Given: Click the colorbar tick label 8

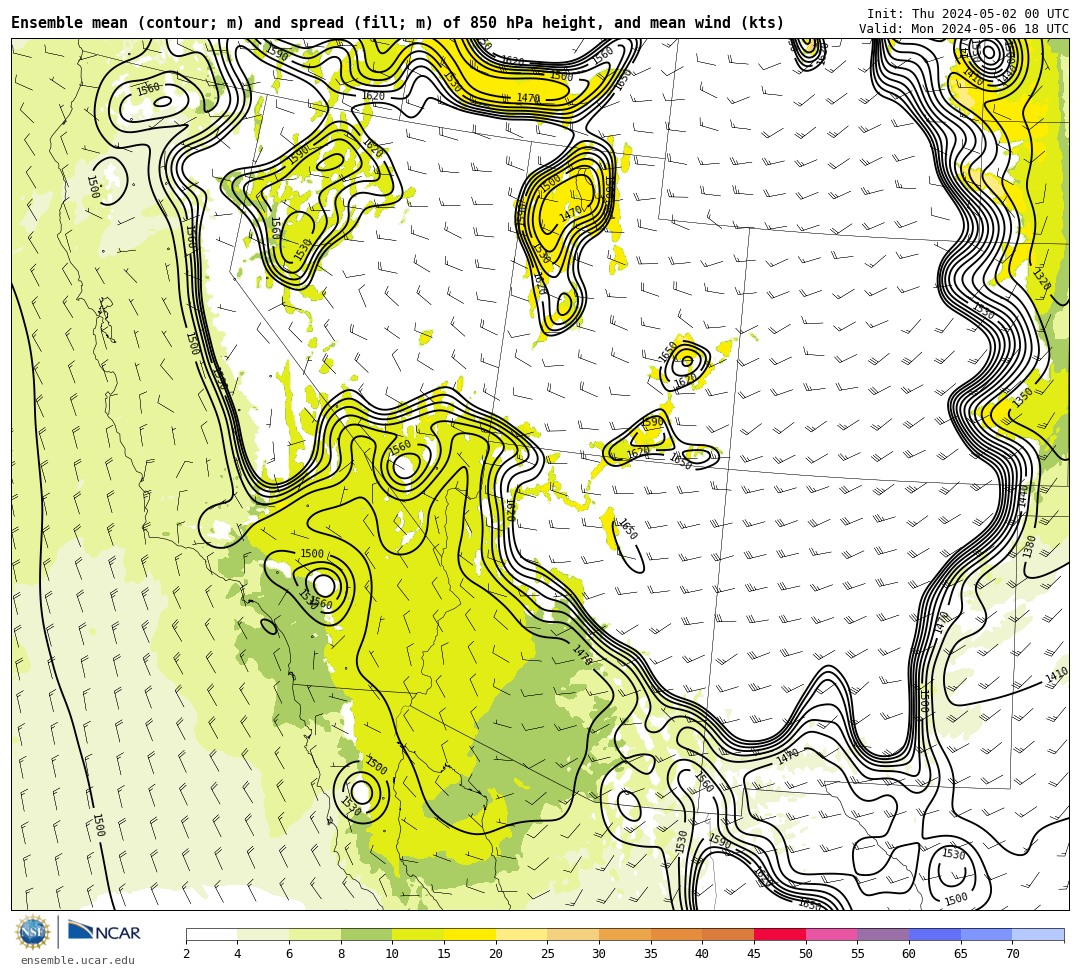Looking at the screenshot, I should pyautogui.click(x=341, y=954).
